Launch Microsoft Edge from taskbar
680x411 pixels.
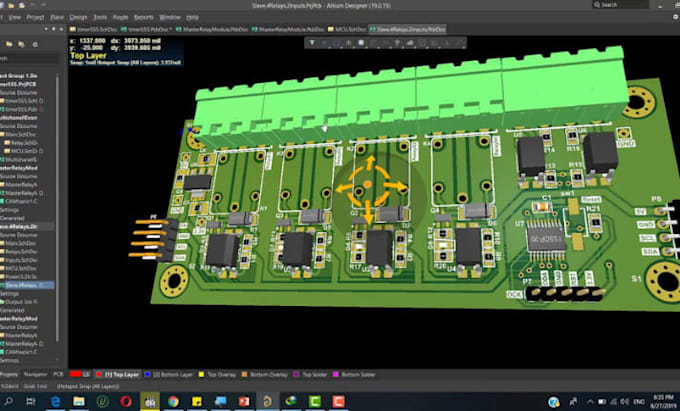click(56, 401)
